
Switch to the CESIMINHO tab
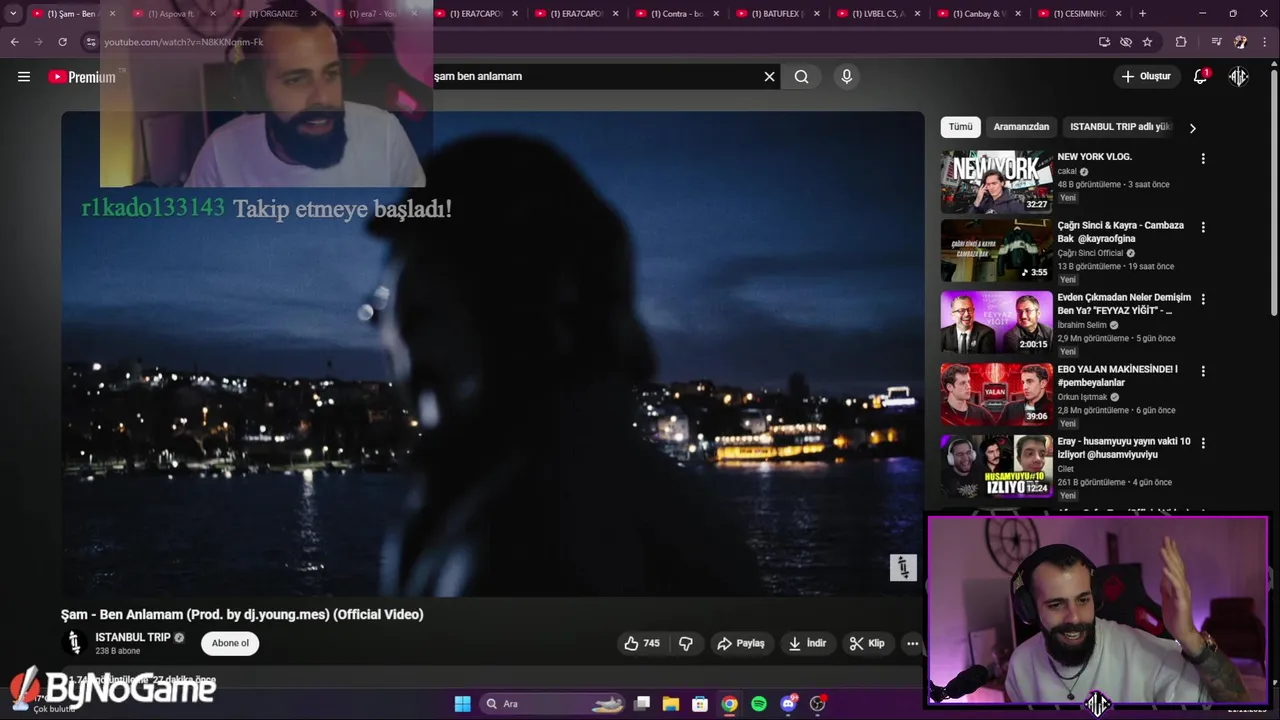click(1078, 14)
